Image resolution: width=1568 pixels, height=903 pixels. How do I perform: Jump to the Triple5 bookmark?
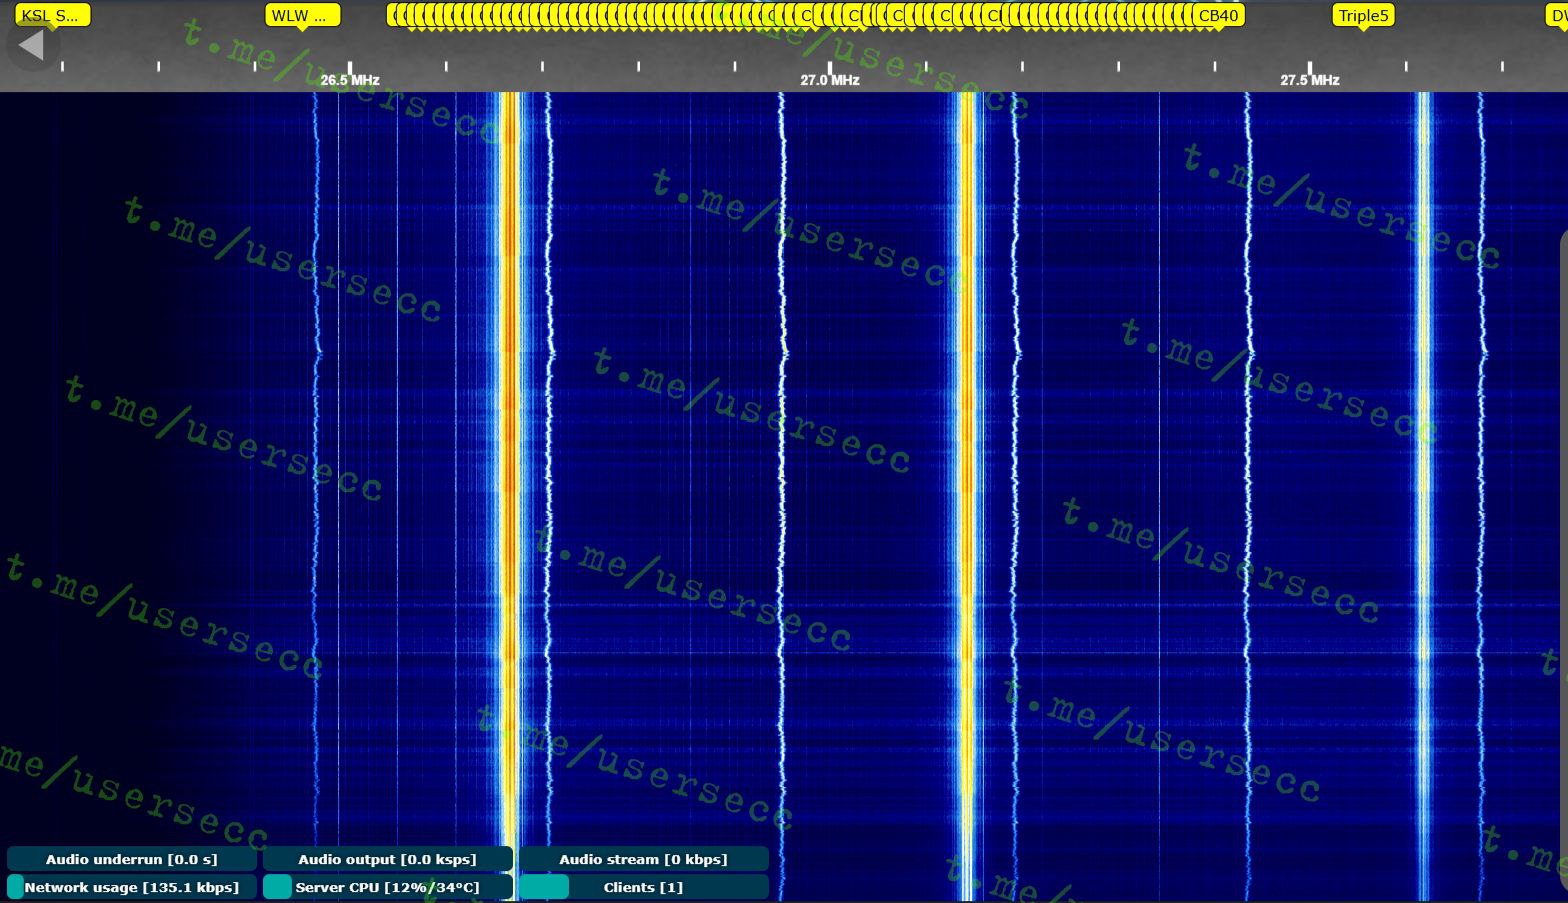pyautogui.click(x=1363, y=15)
